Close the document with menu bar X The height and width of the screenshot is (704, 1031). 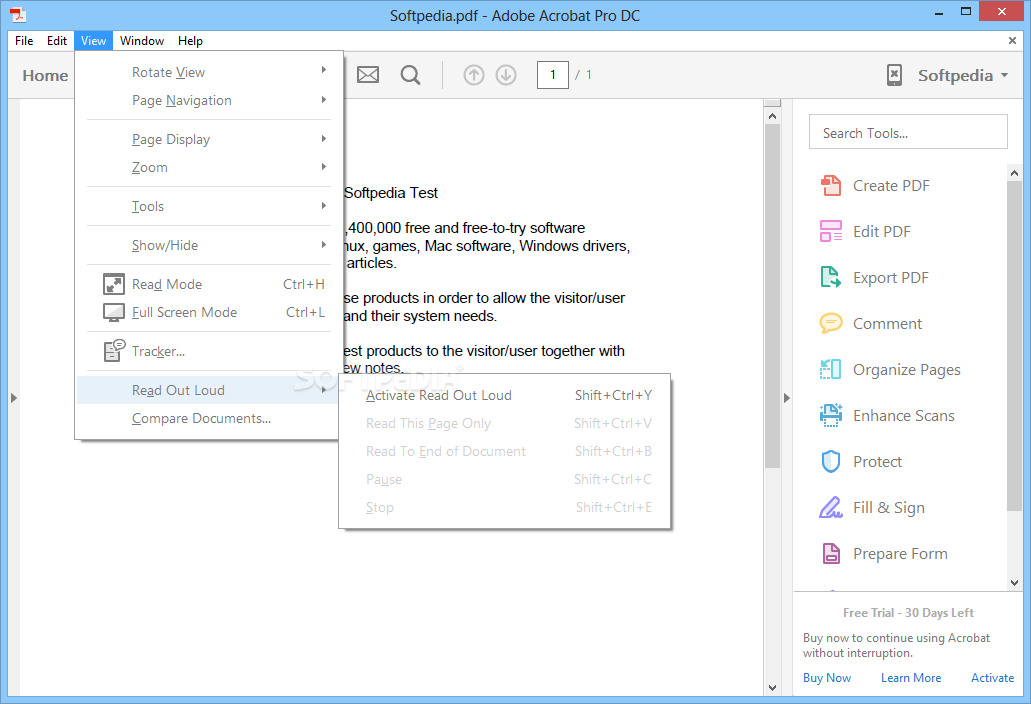pos(1012,41)
